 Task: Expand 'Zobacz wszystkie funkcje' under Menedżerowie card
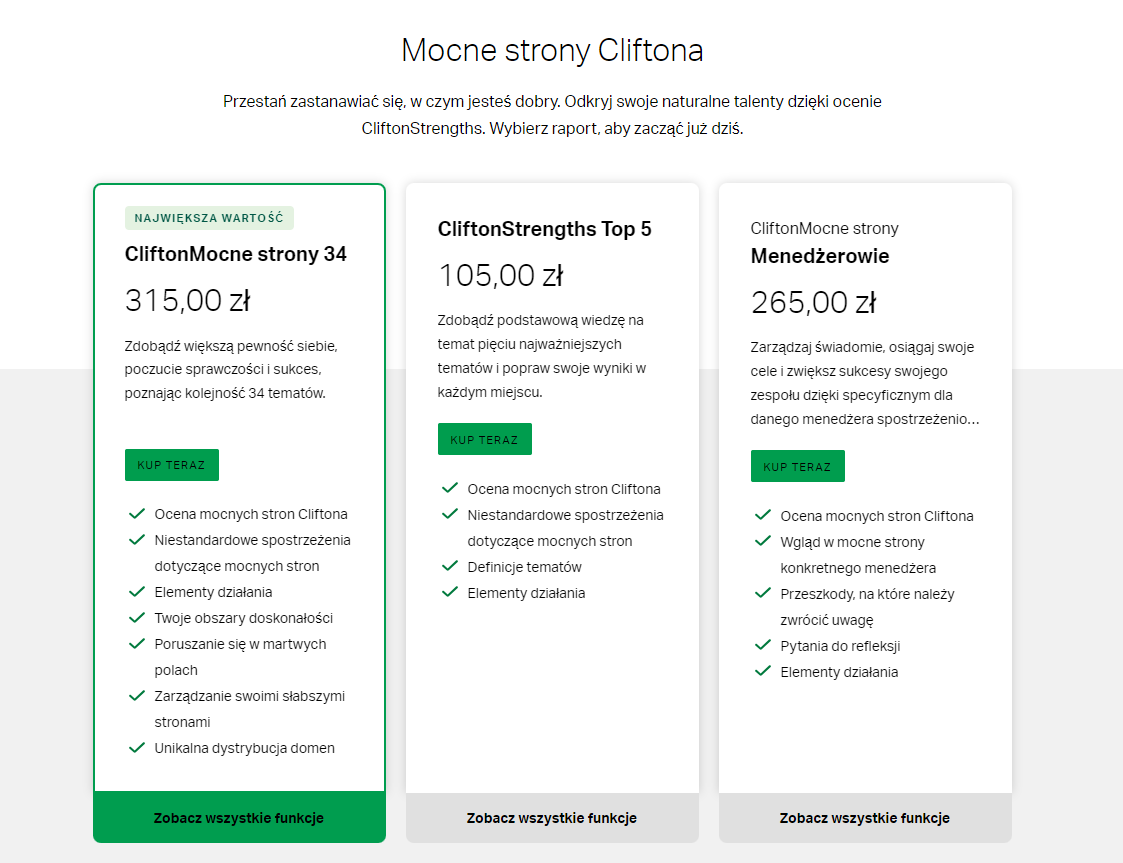pyautogui.click(x=865, y=818)
